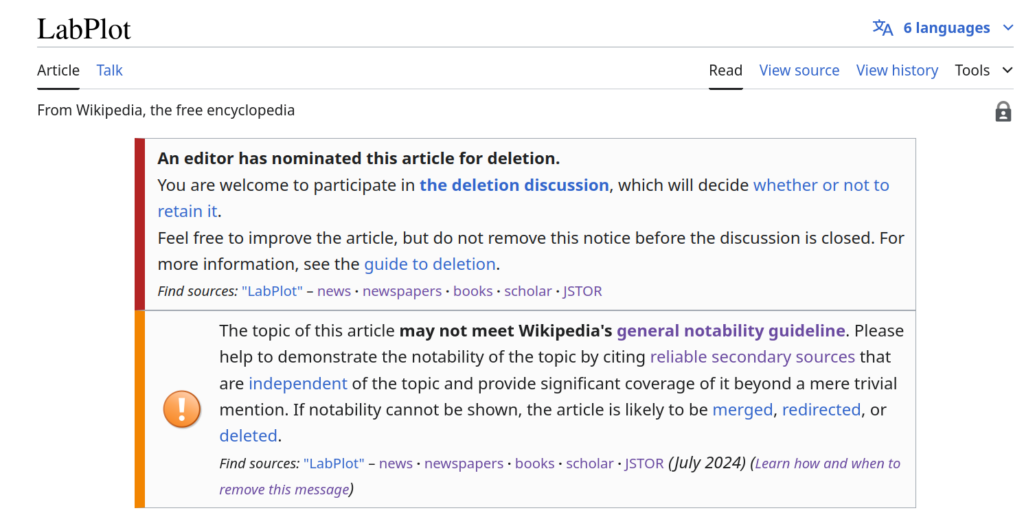The width and height of the screenshot is (1024, 515).
Task: Click the orange notability warning icon
Action: point(182,409)
